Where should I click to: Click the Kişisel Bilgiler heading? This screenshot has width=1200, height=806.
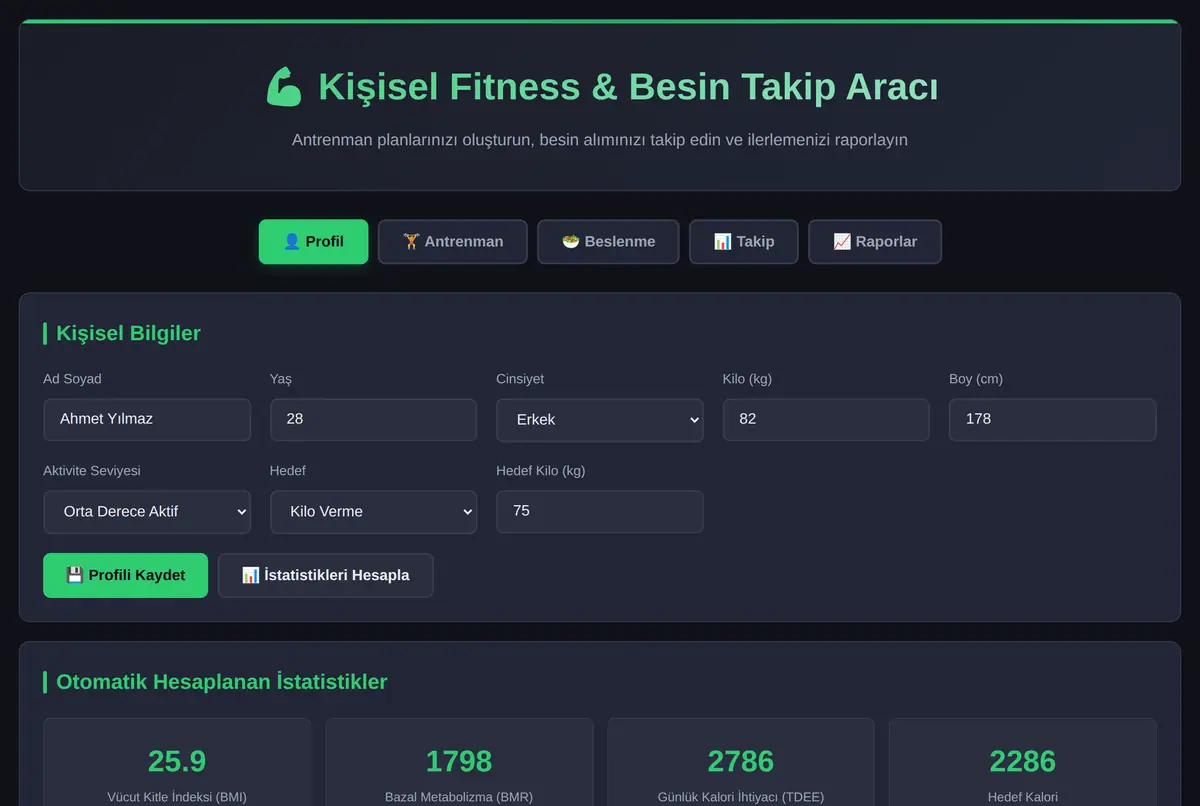point(128,333)
